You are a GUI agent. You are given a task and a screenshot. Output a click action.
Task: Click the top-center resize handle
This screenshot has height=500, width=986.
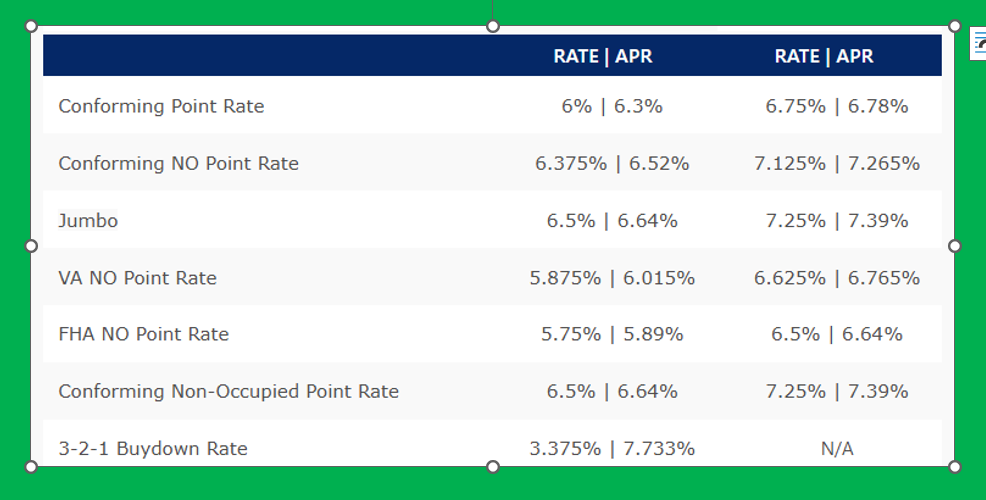point(493,26)
